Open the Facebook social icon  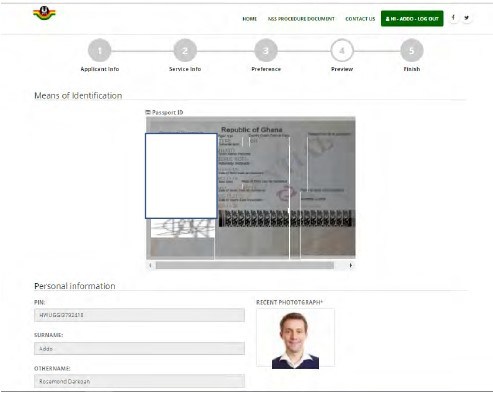point(453,18)
